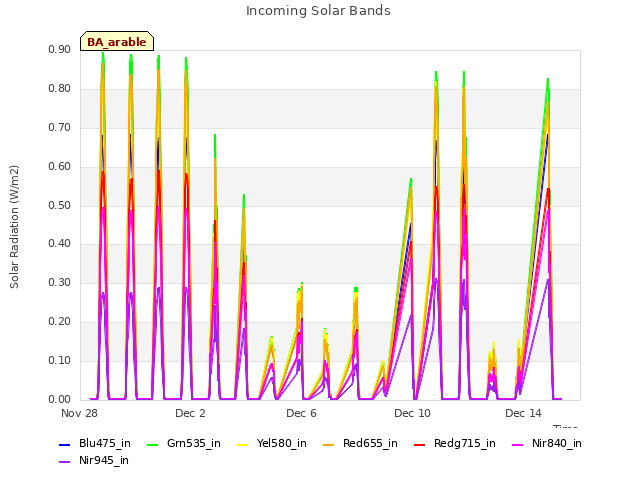Click the Grn535_in legend color swatch
640x480 pixels.
pos(152,444)
